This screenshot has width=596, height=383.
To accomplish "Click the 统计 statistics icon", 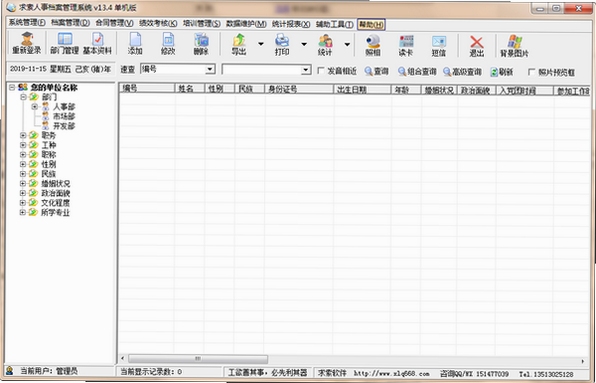I will click(x=325, y=44).
